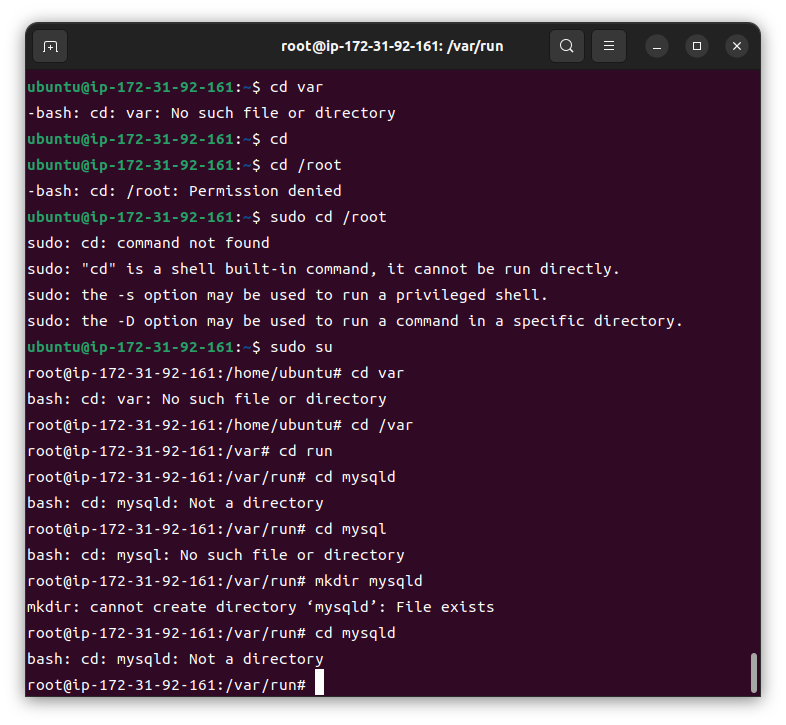Click the cursor at the final /var/run# prompt
Screen dimensions: 786x725
tap(319, 682)
